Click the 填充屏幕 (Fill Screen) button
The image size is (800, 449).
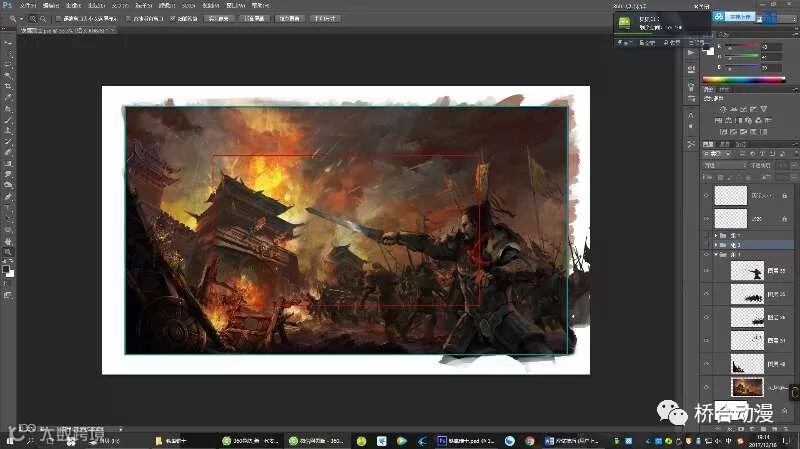[x=289, y=19]
